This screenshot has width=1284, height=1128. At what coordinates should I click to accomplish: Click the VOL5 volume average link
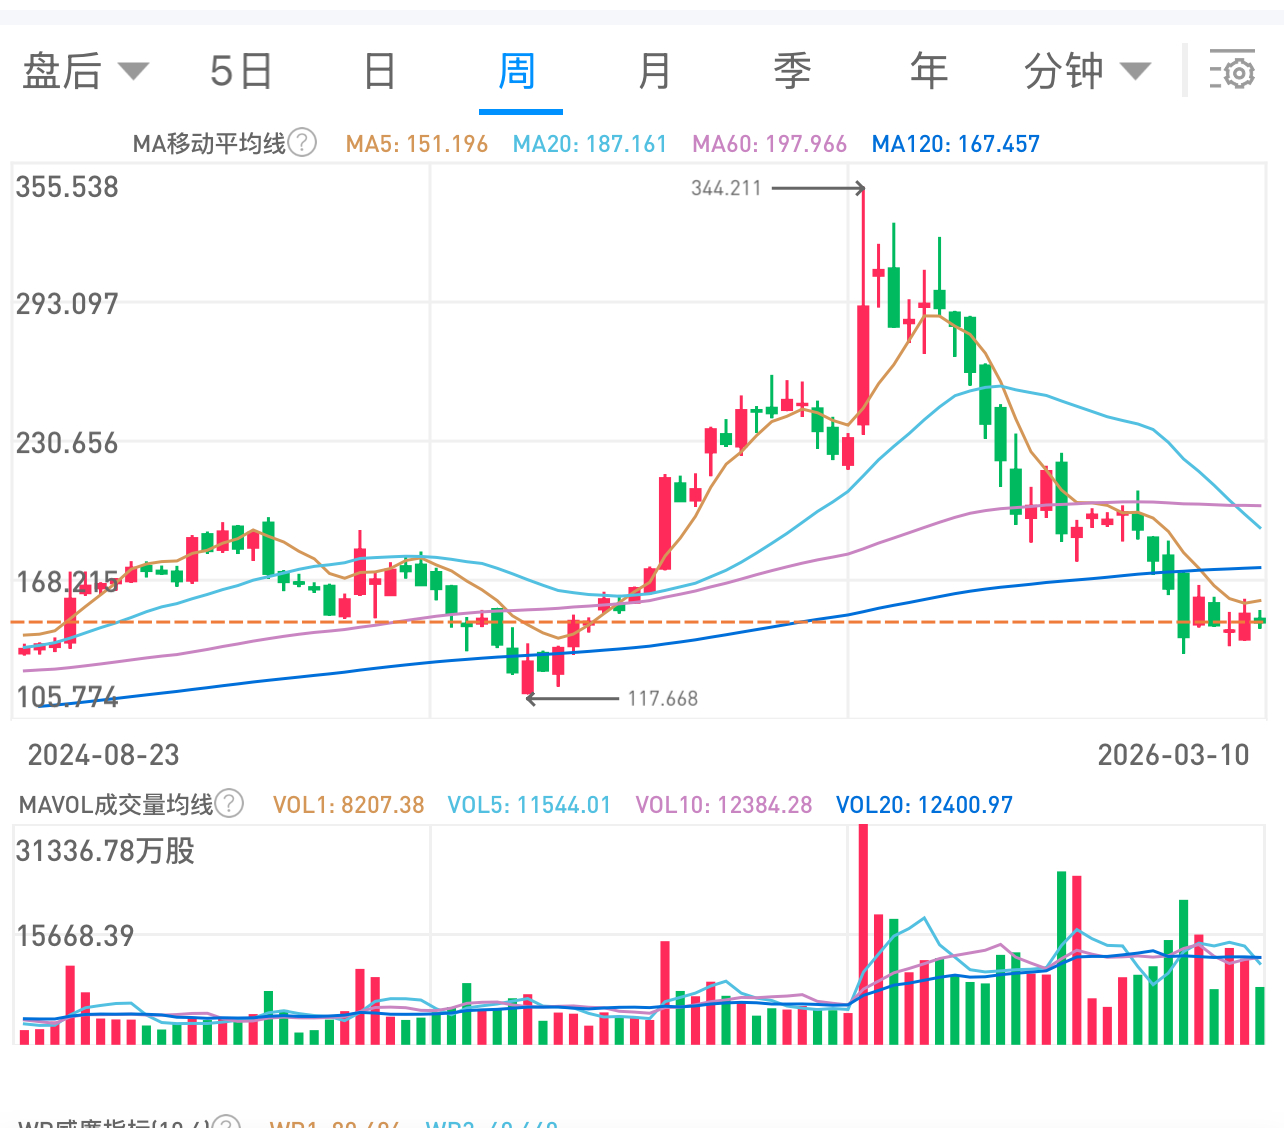click(529, 803)
